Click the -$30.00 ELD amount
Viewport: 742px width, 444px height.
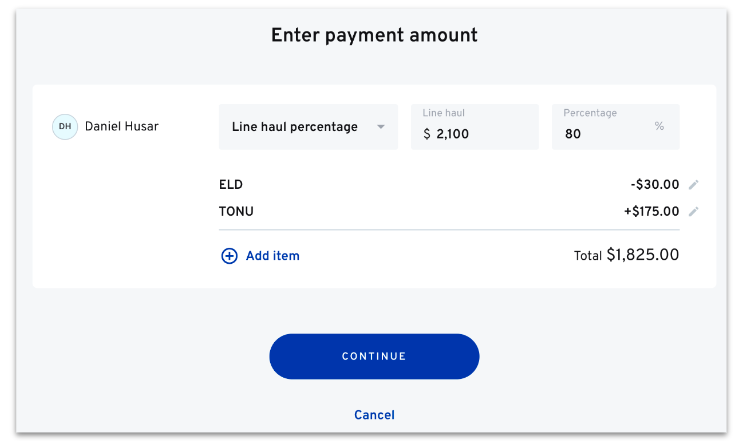click(x=655, y=185)
